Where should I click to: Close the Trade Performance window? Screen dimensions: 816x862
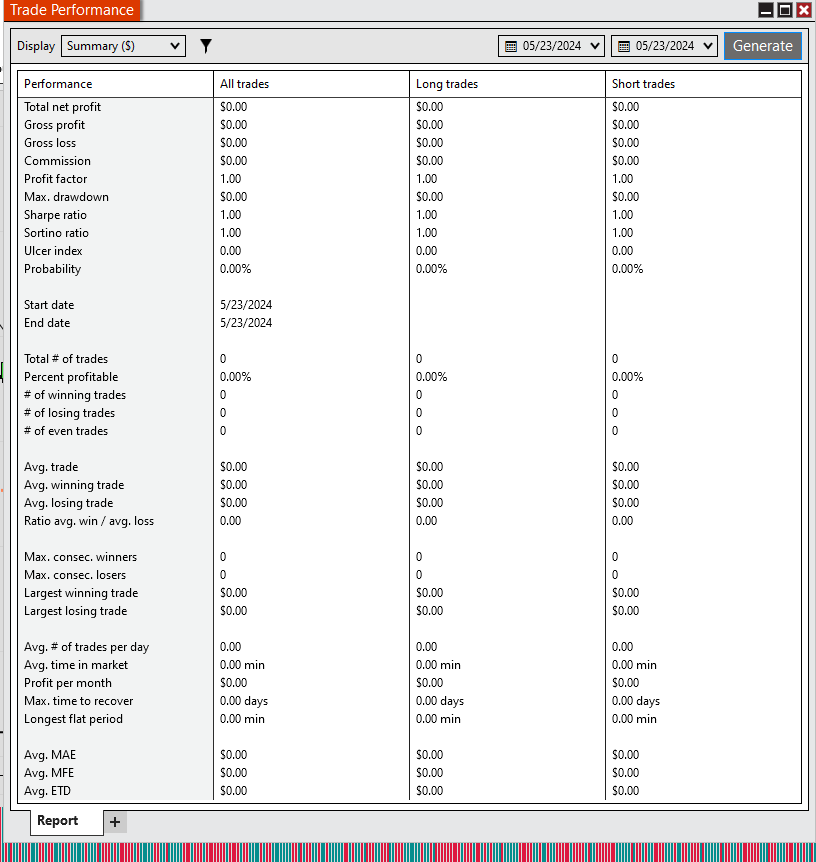[803, 10]
